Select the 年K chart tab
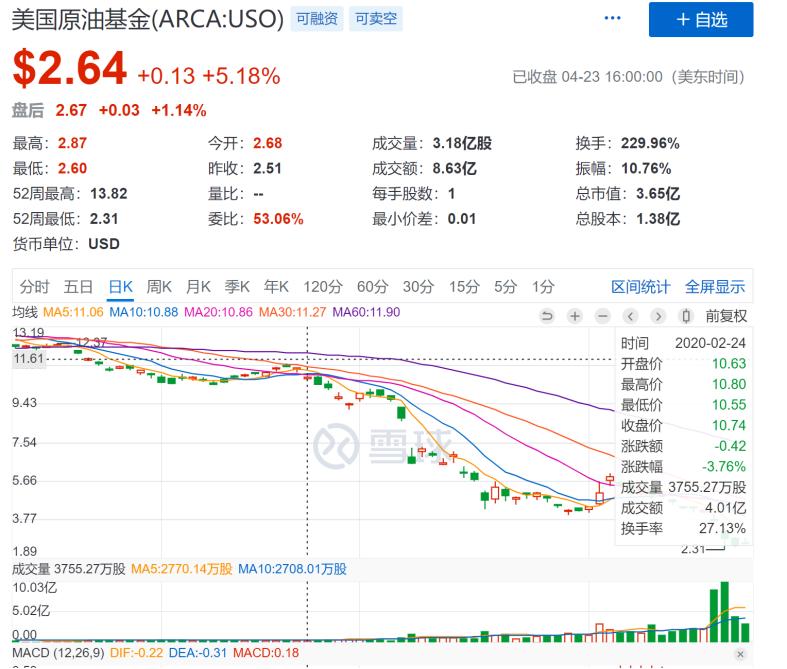Screen dimensions: 787x669 tap(276, 287)
